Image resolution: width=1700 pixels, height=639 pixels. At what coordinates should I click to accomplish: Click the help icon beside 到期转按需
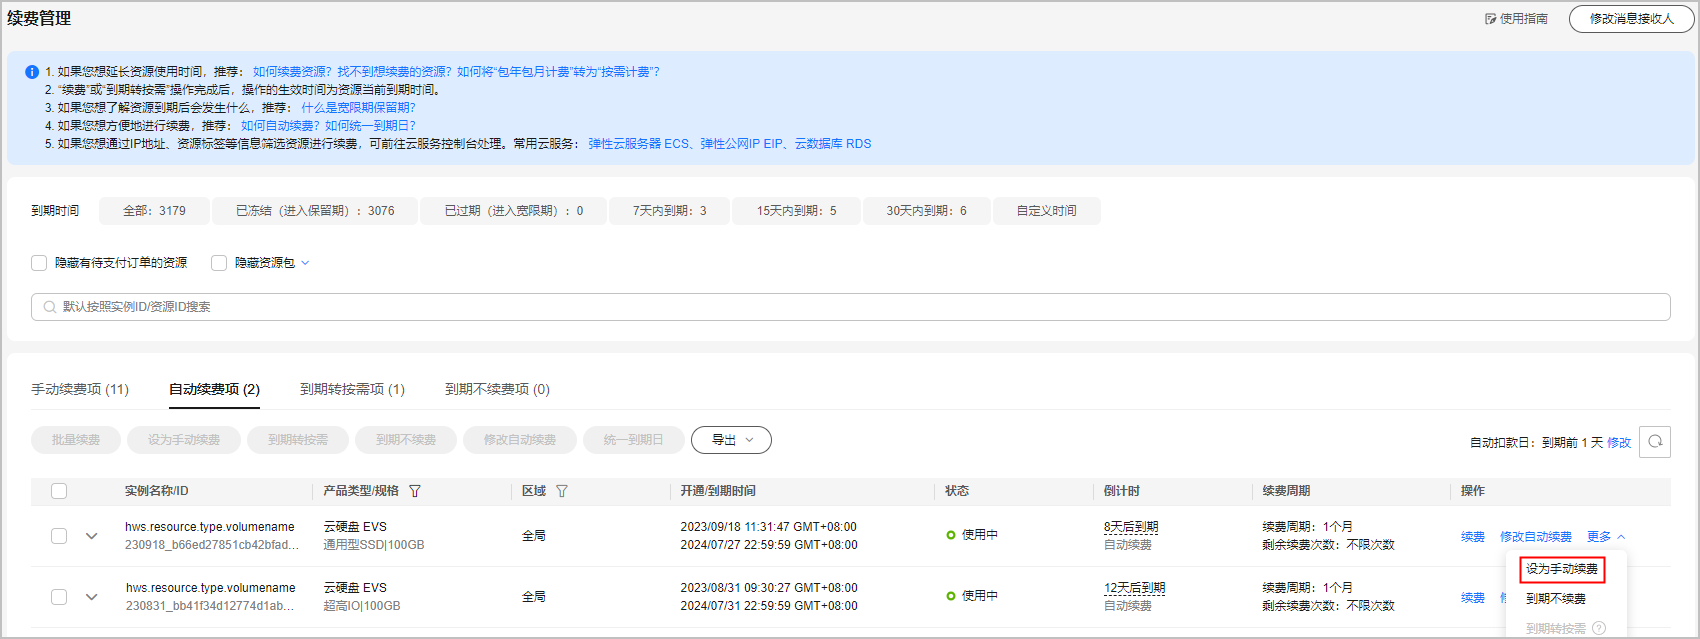(x=1599, y=629)
